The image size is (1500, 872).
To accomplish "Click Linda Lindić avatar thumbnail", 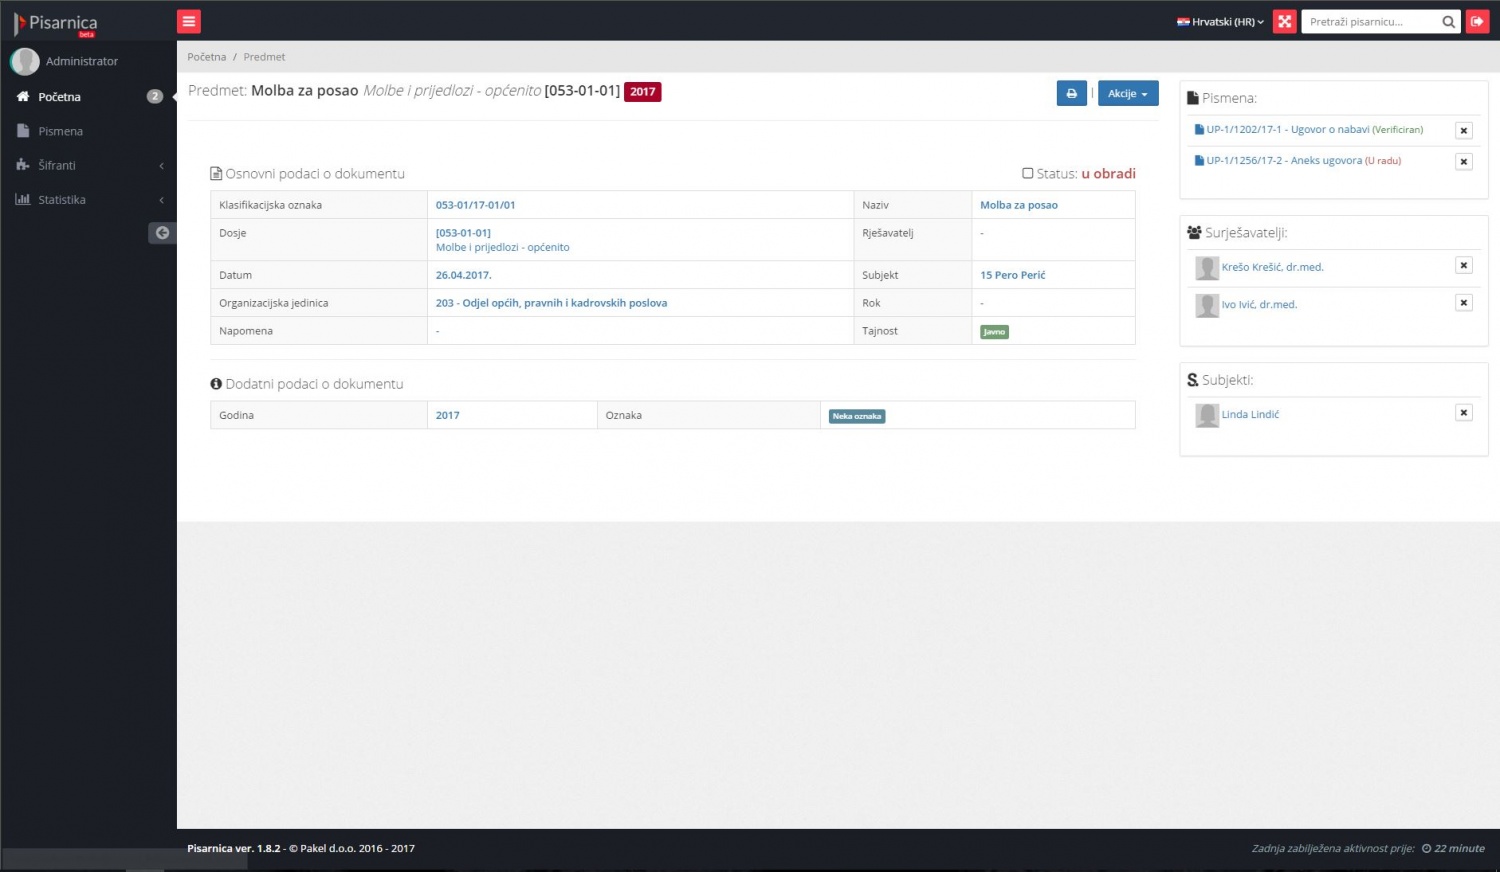I will [1207, 415].
